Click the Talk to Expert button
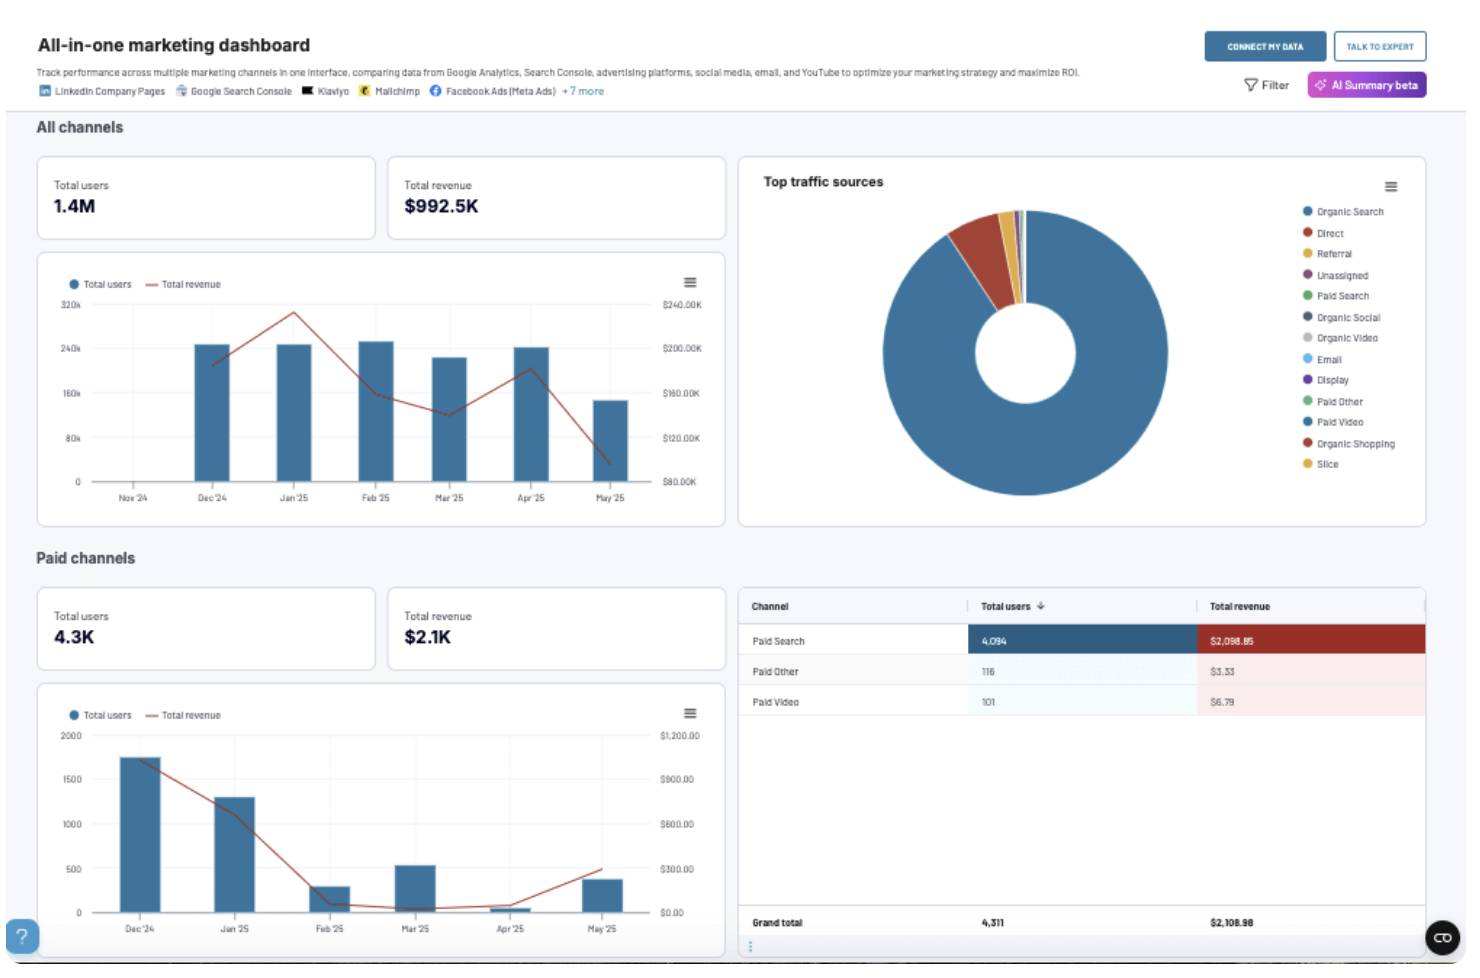The height and width of the screenshot is (978, 1480). (x=1379, y=47)
